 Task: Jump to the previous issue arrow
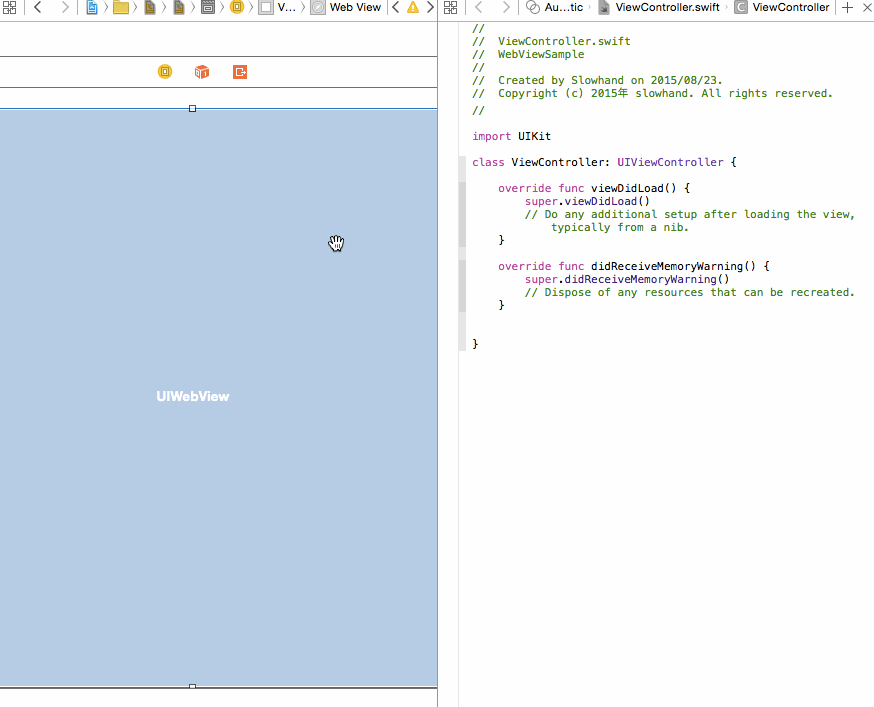coord(396,7)
